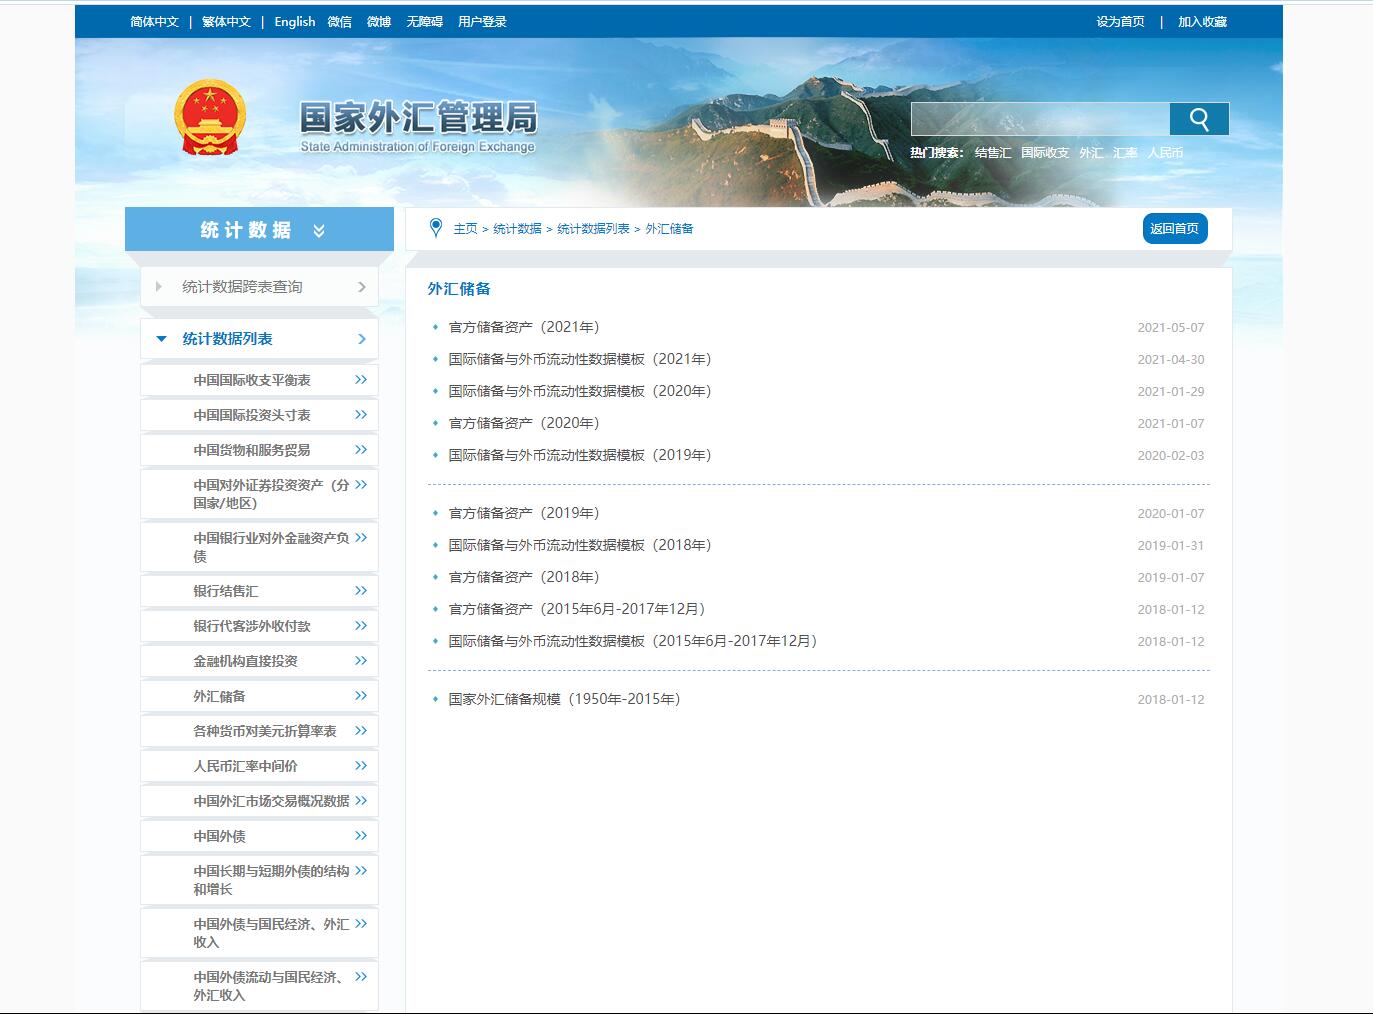Open 用户登录 in top bar
The image size is (1373, 1014).
click(x=482, y=22)
